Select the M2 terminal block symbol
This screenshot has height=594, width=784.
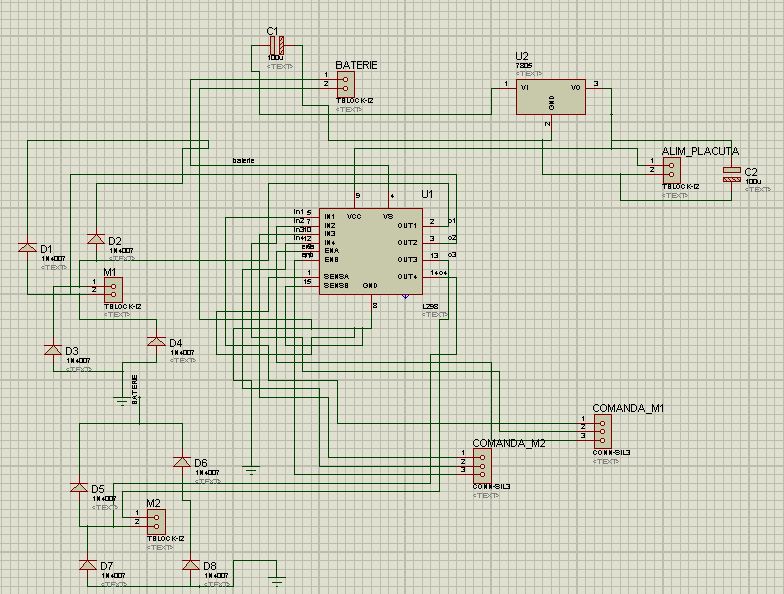pos(156,522)
